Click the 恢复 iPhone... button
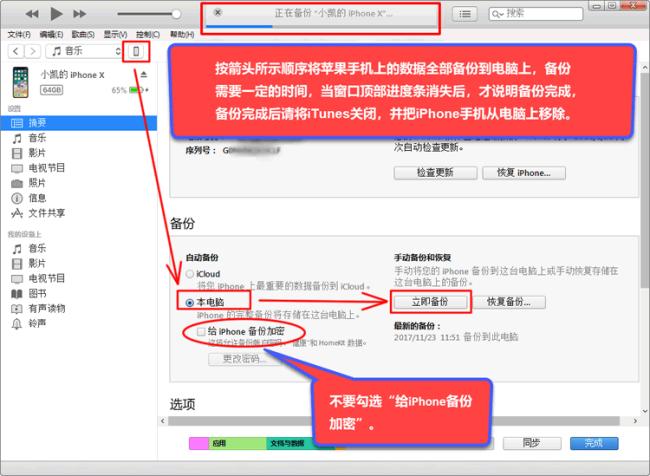The image size is (650, 476). pyautogui.click(x=524, y=173)
